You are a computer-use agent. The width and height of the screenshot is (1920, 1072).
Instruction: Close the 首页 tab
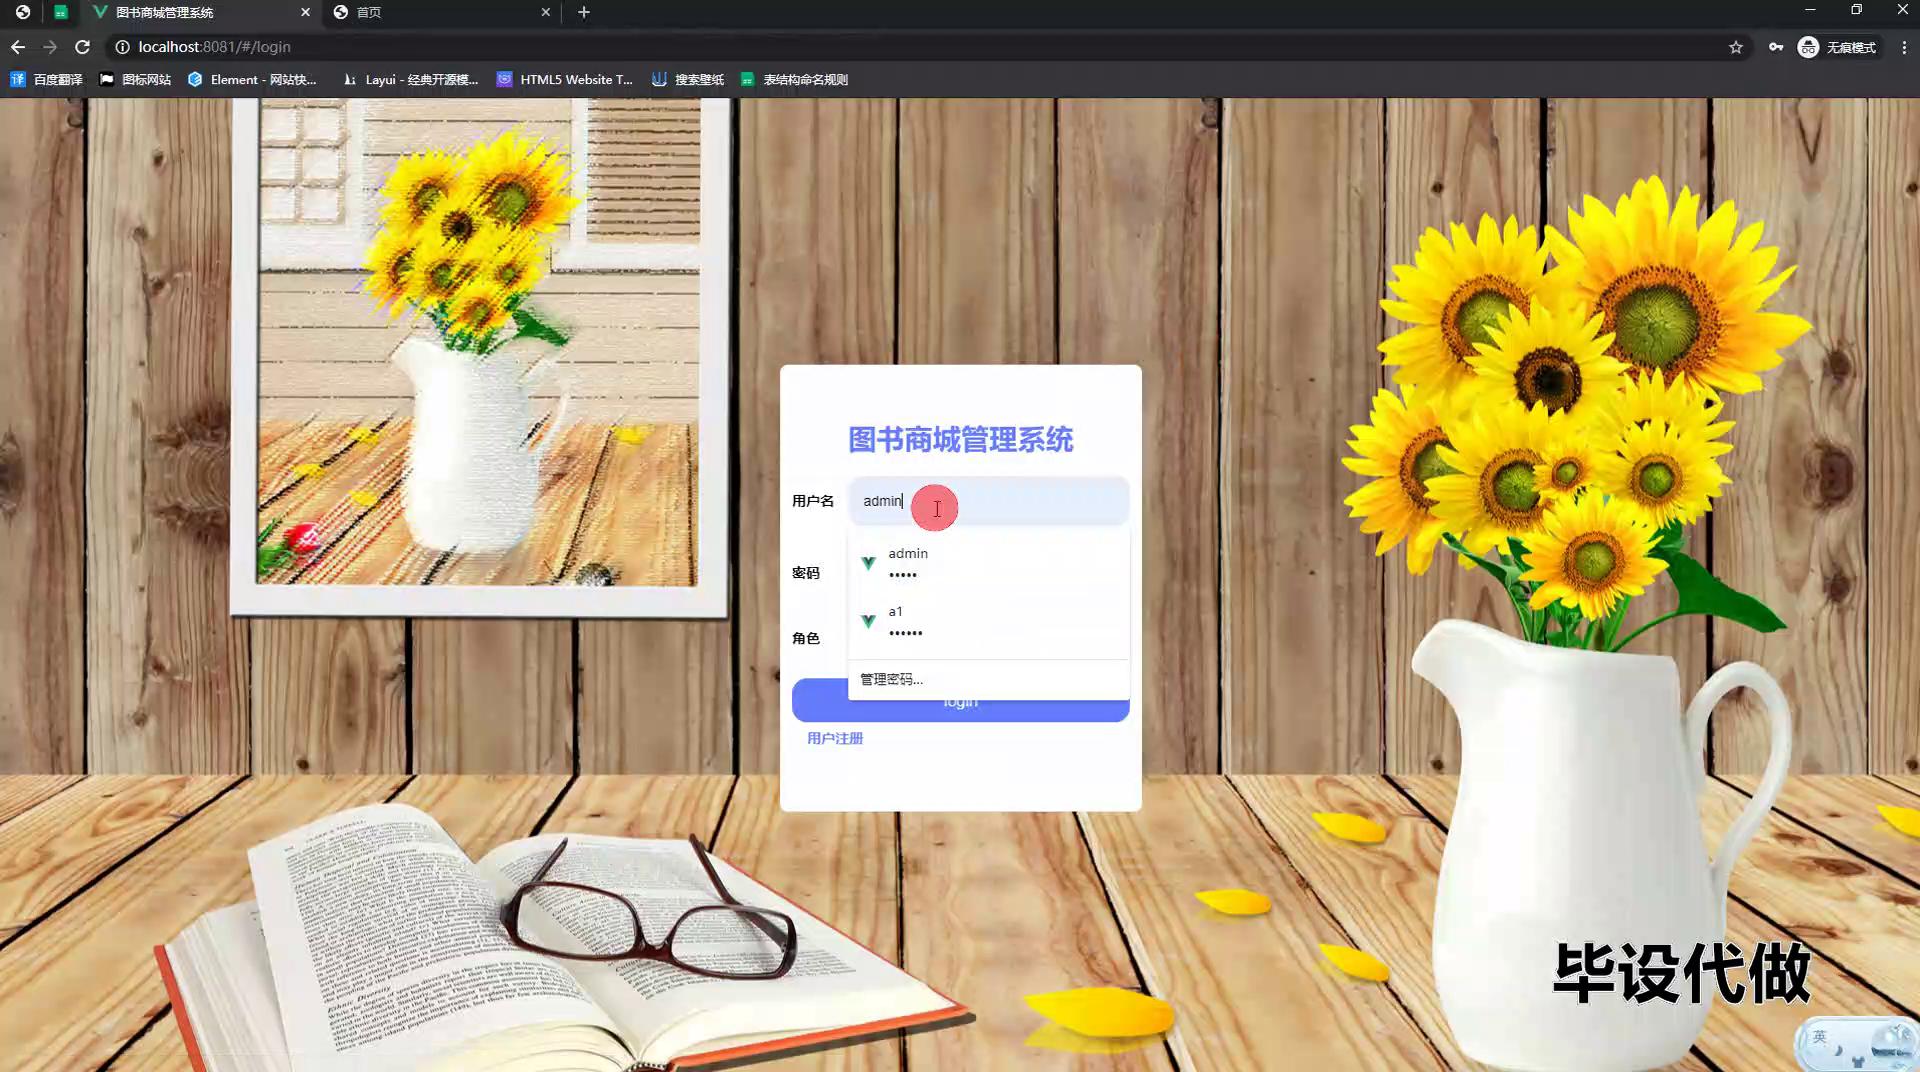[546, 12]
